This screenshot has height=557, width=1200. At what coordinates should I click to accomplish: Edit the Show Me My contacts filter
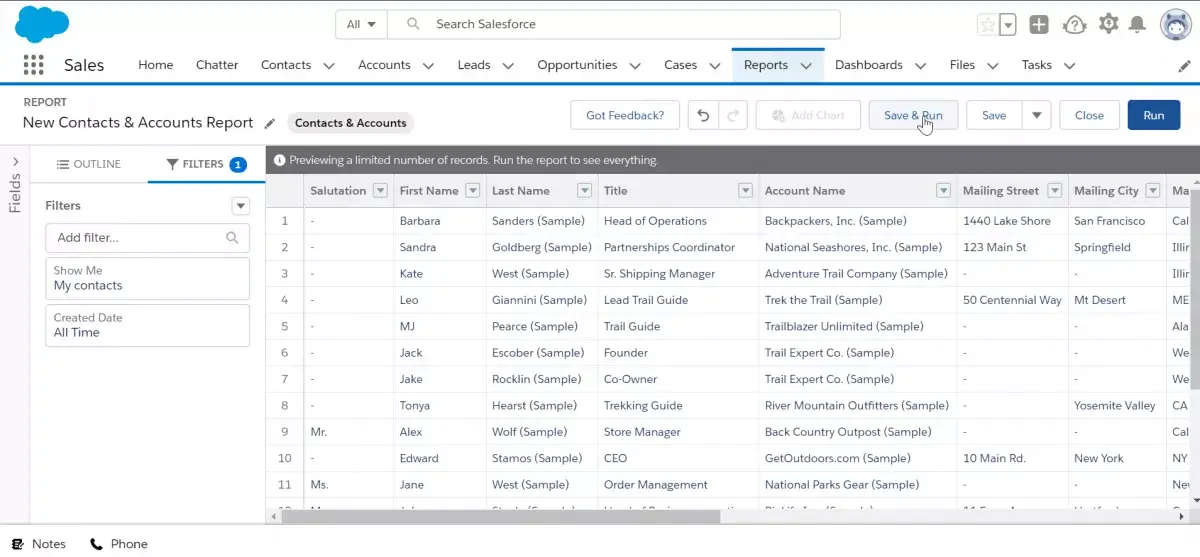pos(147,278)
